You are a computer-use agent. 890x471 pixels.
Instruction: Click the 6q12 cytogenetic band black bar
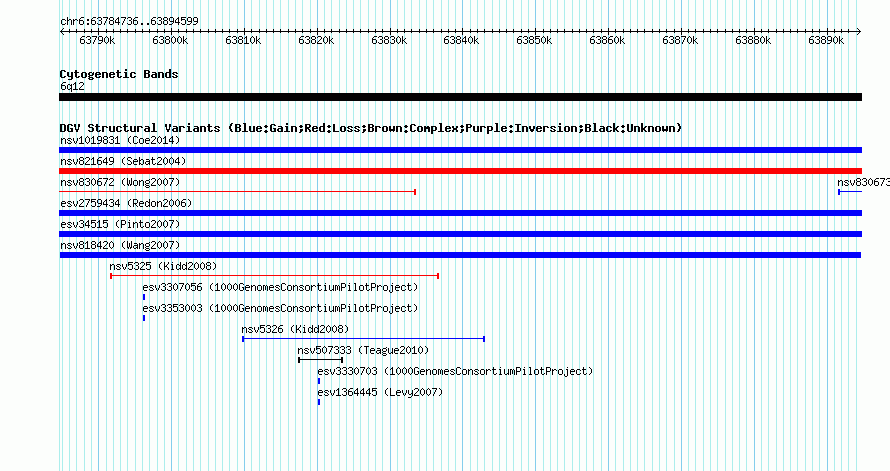[x=460, y=97]
